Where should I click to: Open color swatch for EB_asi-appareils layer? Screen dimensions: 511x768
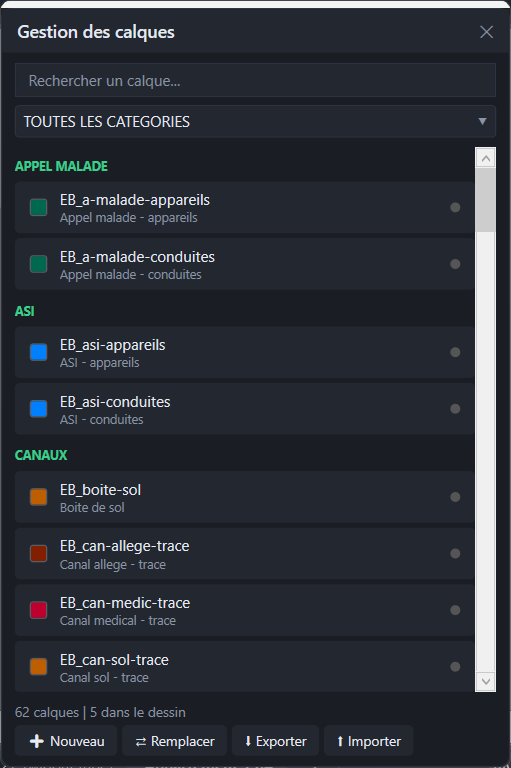[38, 352]
